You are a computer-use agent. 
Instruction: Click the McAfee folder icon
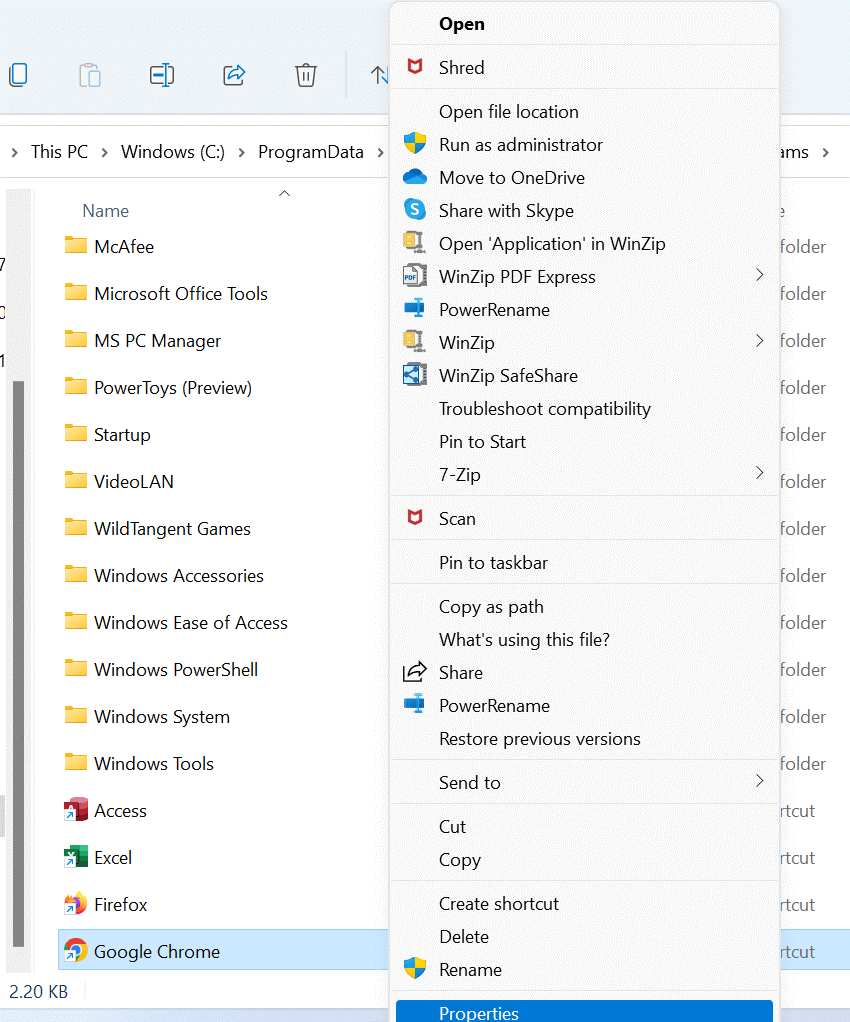[x=76, y=245]
